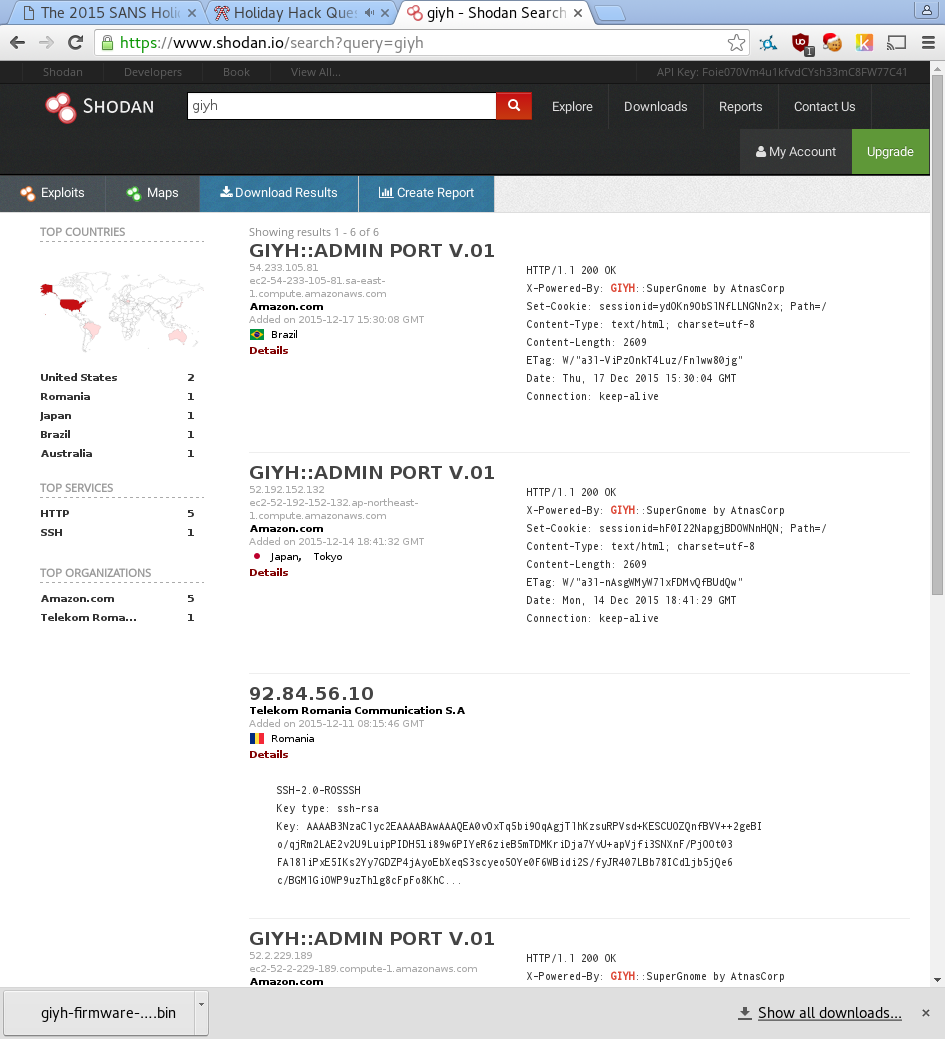945x1039 pixels.
Task: Open View All... link
Action: [x=315, y=72]
